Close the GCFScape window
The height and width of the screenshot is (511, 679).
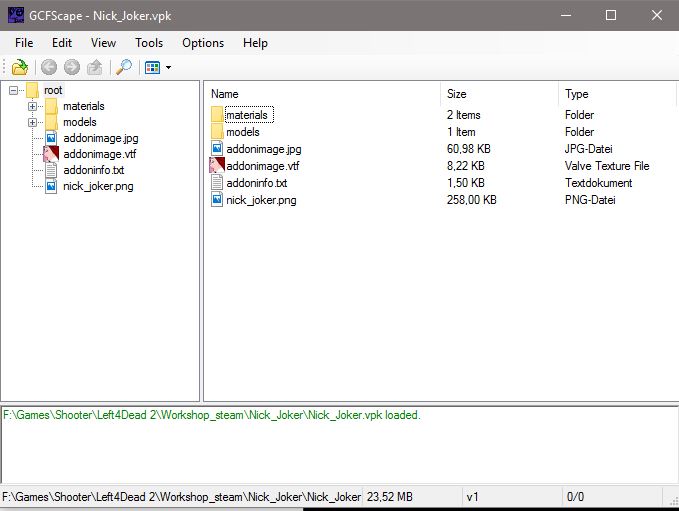[x=656, y=15]
